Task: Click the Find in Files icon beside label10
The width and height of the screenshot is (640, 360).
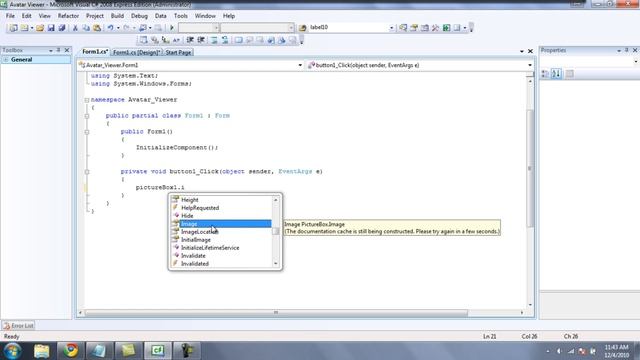Action: point(302,28)
